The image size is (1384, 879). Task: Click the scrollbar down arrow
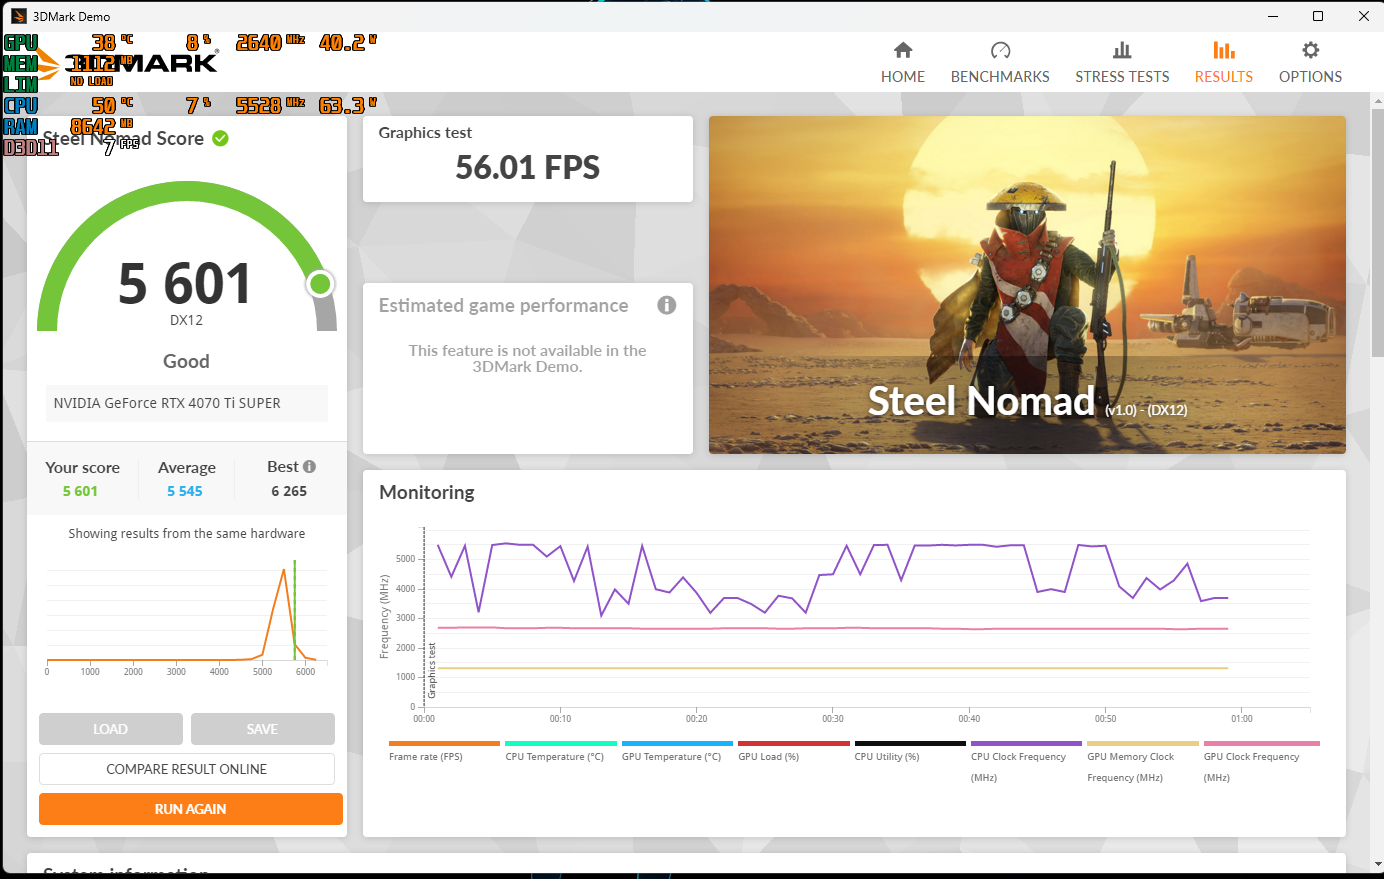point(1376,864)
